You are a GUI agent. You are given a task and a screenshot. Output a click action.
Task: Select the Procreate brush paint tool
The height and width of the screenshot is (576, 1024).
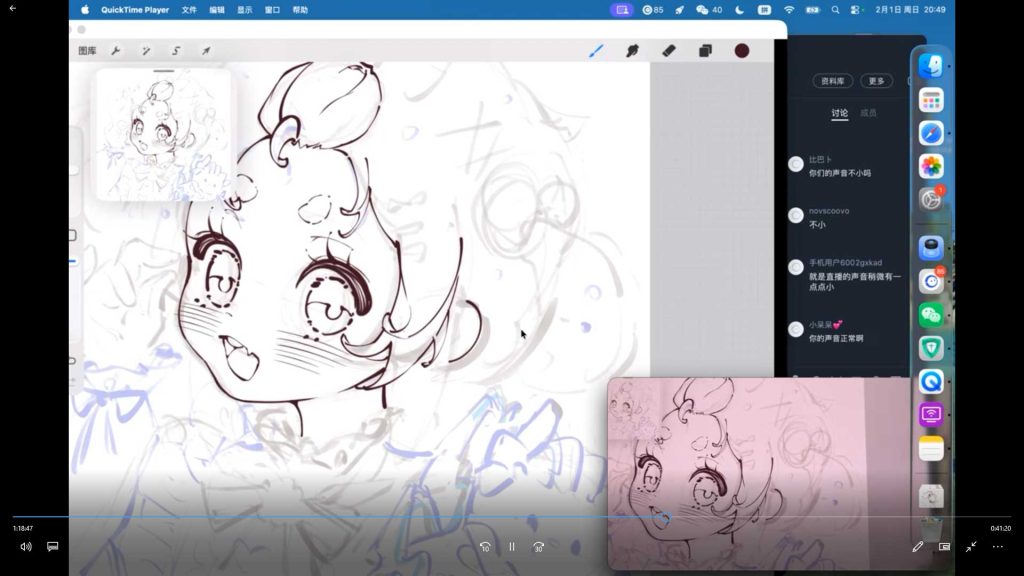pyautogui.click(x=596, y=51)
